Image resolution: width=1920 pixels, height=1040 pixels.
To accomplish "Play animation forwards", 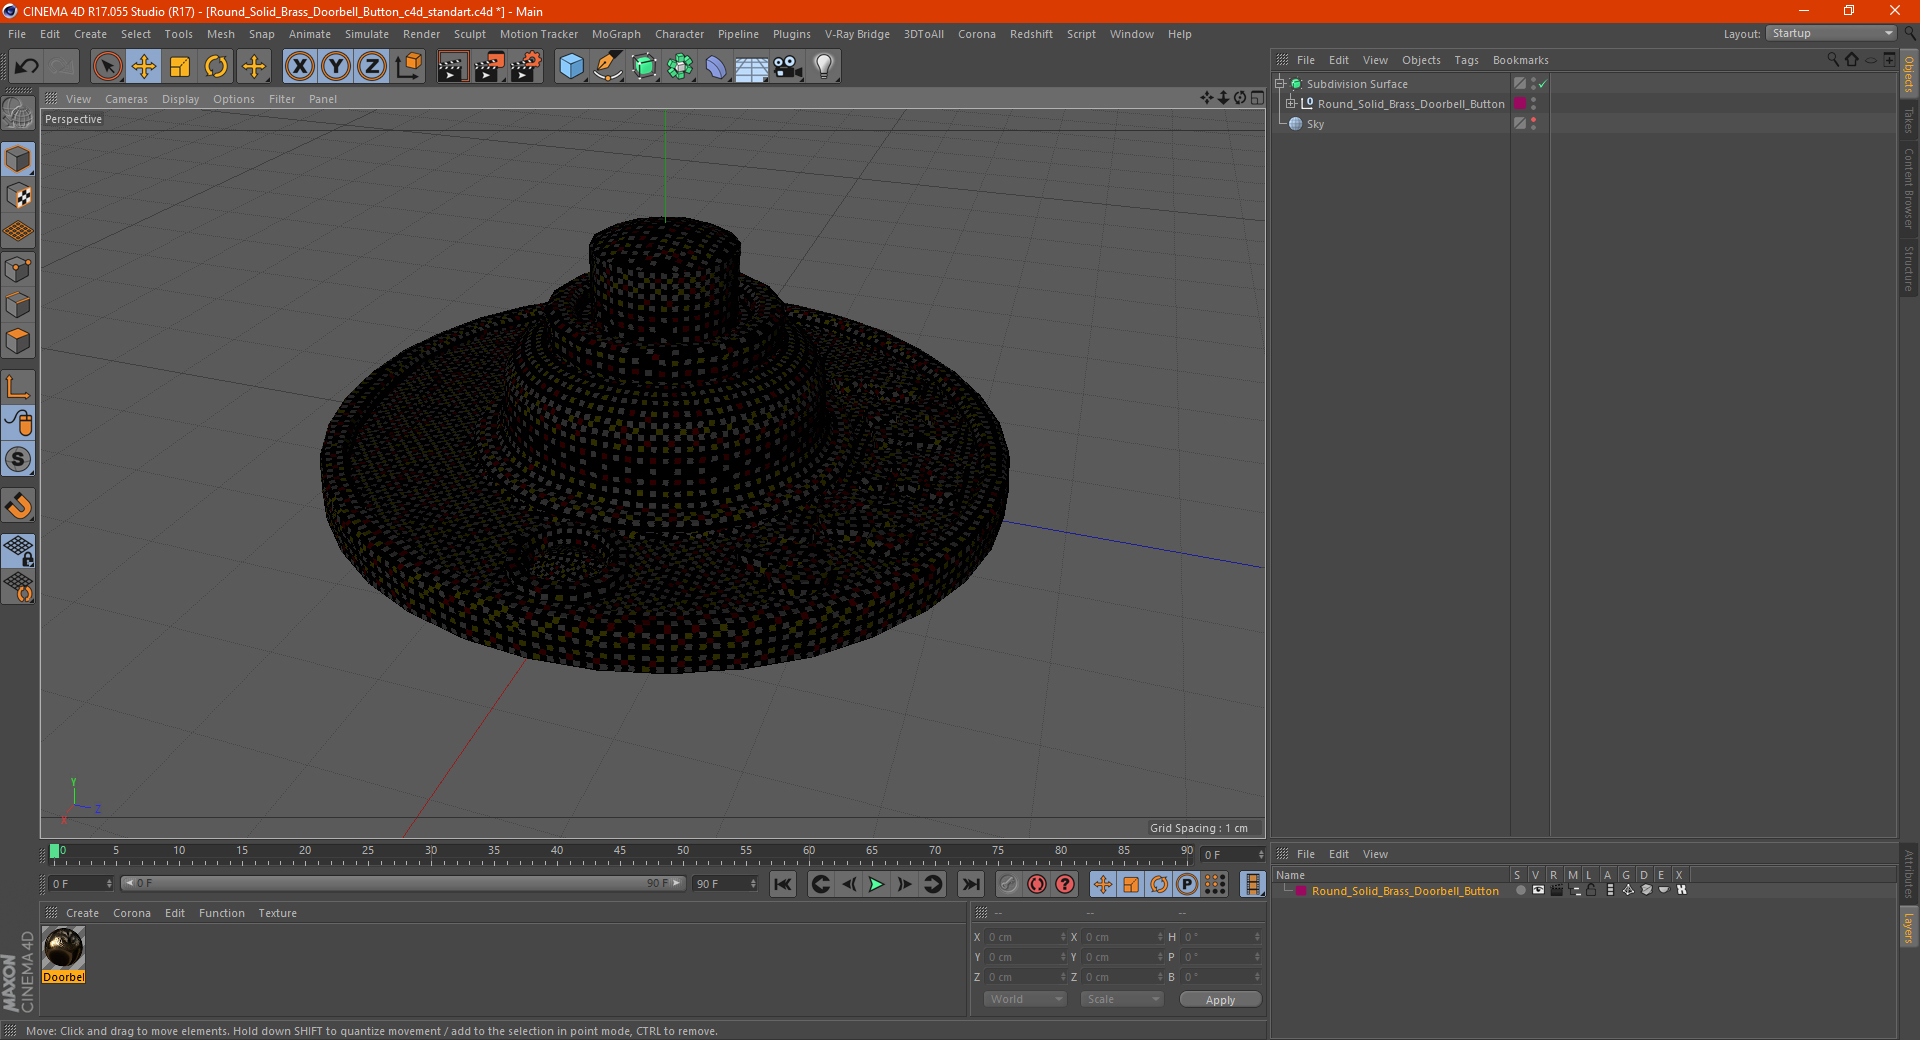I will point(876,884).
